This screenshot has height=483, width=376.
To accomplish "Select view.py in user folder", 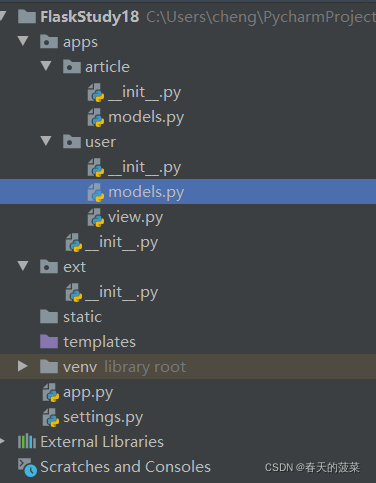I will click(135, 218).
